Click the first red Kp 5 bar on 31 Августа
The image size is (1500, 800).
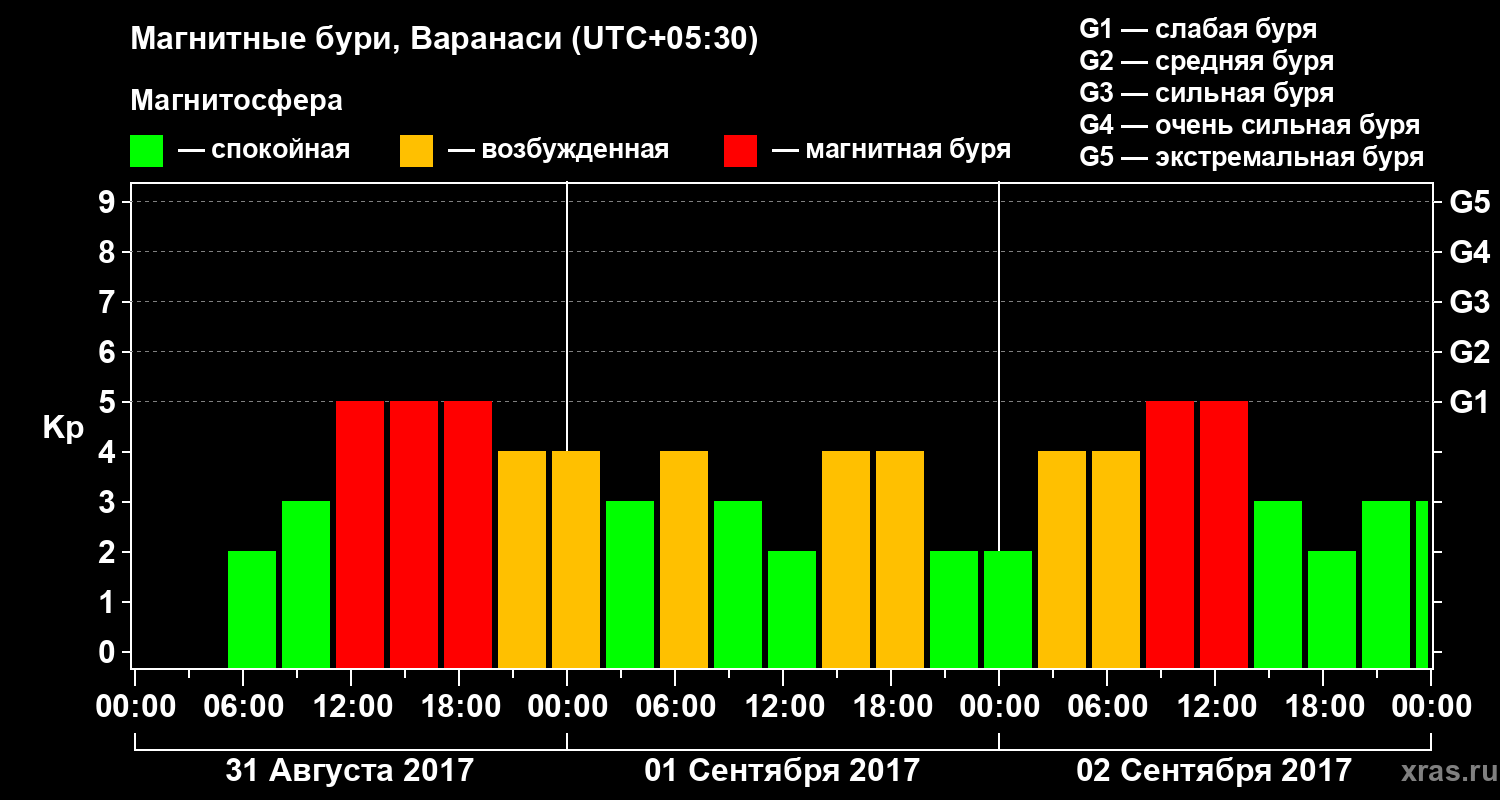360,534
